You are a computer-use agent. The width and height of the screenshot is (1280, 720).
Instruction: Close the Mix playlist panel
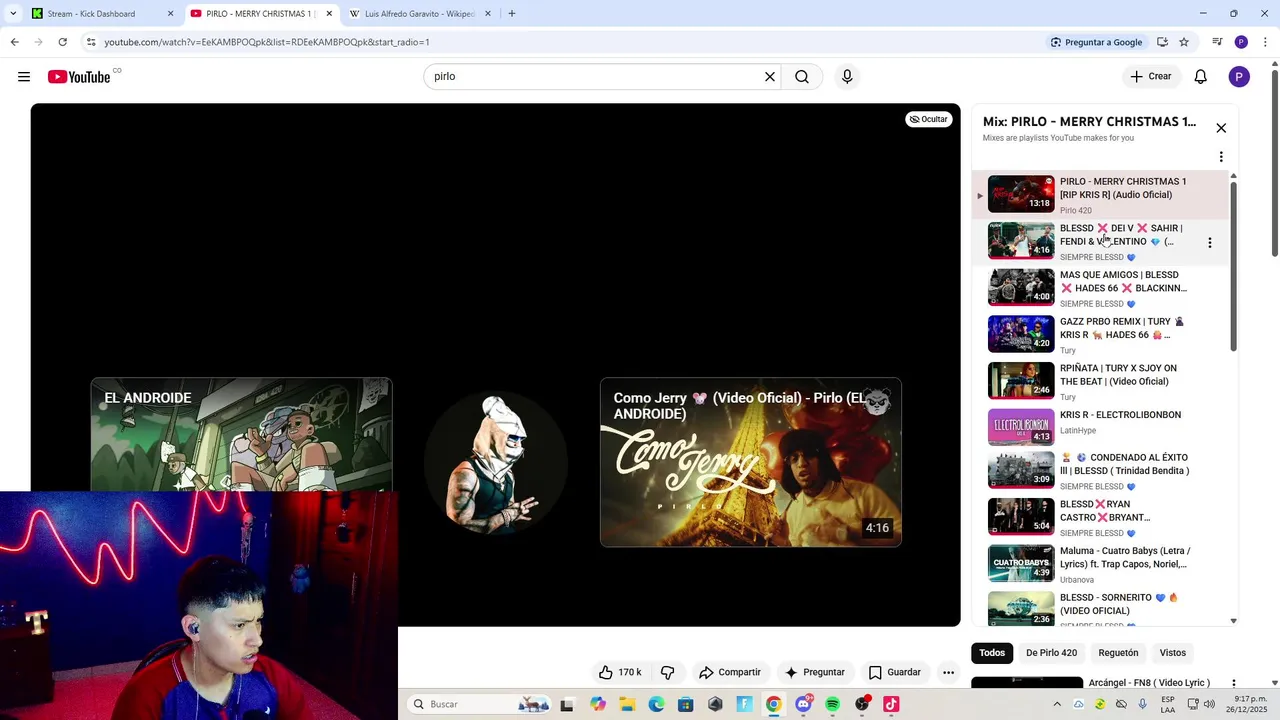(1221, 128)
